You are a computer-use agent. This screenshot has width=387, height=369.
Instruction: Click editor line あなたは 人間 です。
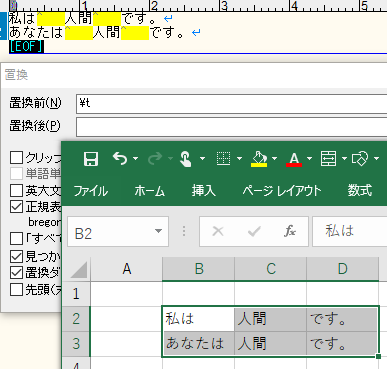(97, 32)
